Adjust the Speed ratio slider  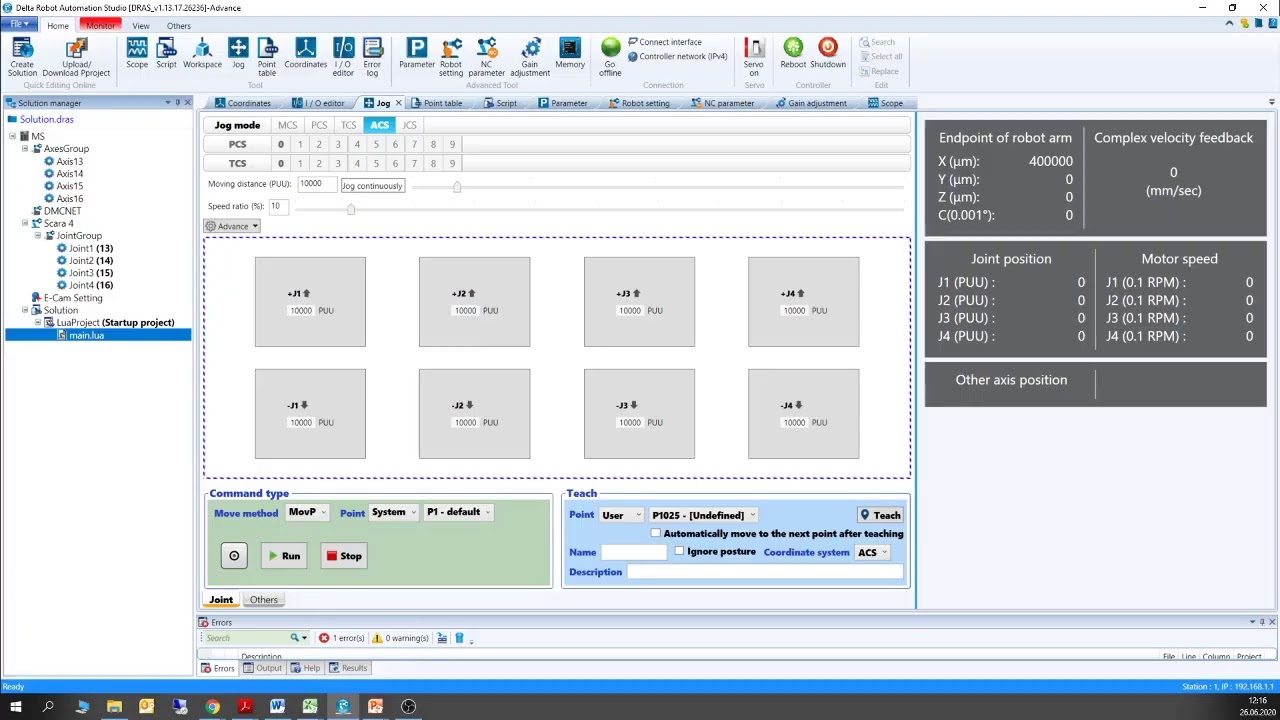tap(351, 208)
